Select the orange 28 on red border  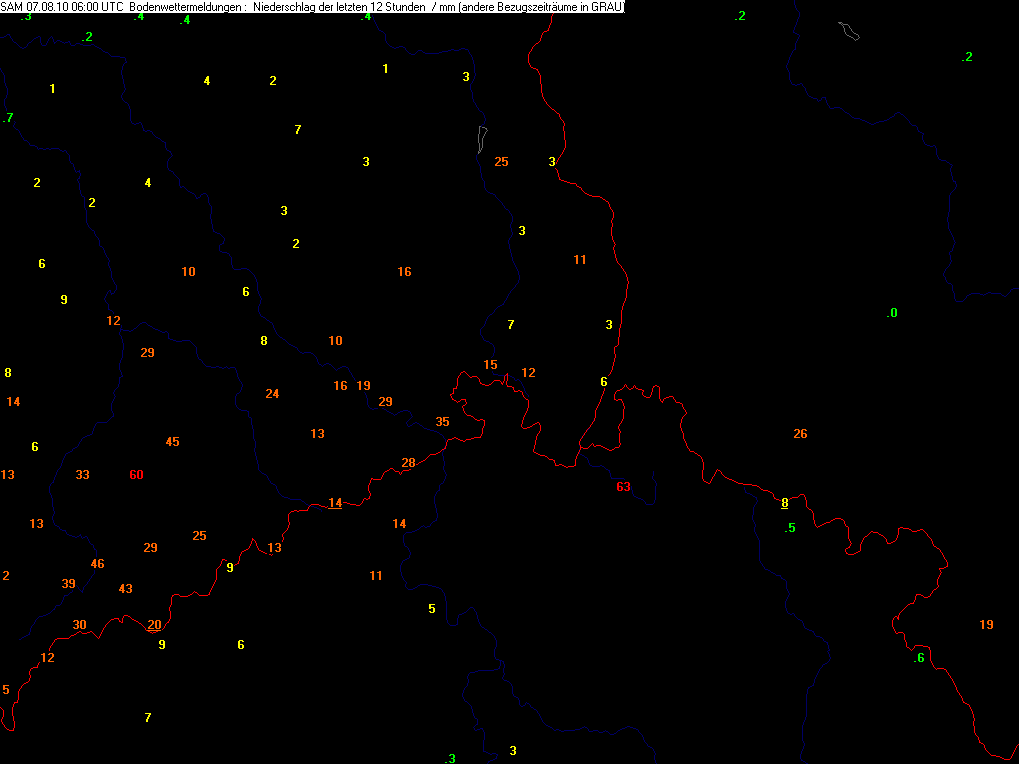click(408, 463)
